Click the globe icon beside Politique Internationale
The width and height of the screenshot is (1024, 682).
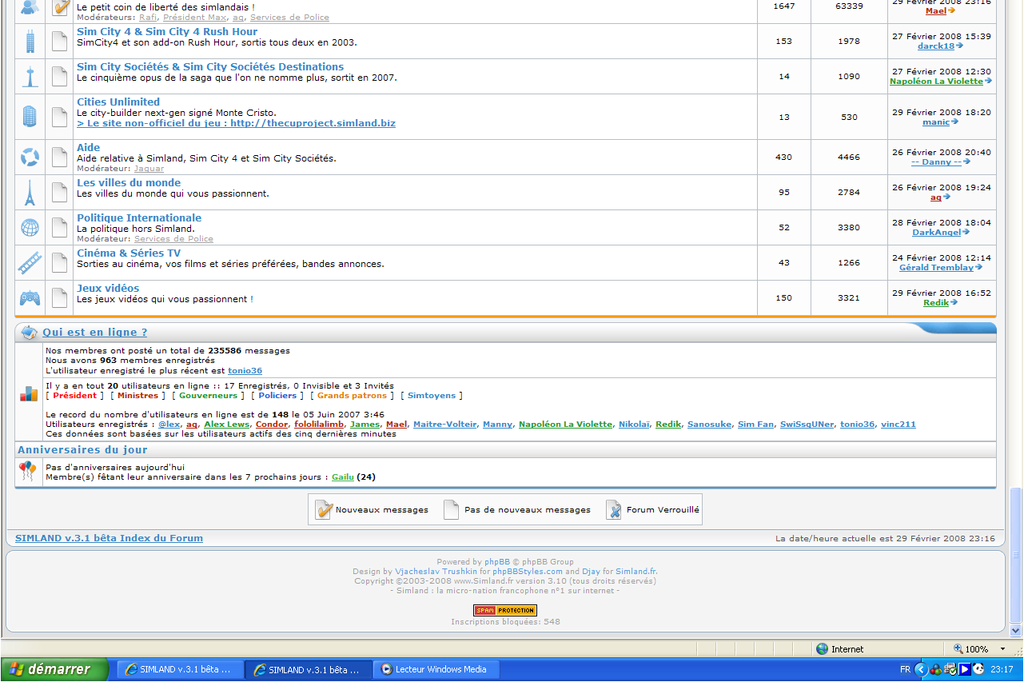click(30, 227)
